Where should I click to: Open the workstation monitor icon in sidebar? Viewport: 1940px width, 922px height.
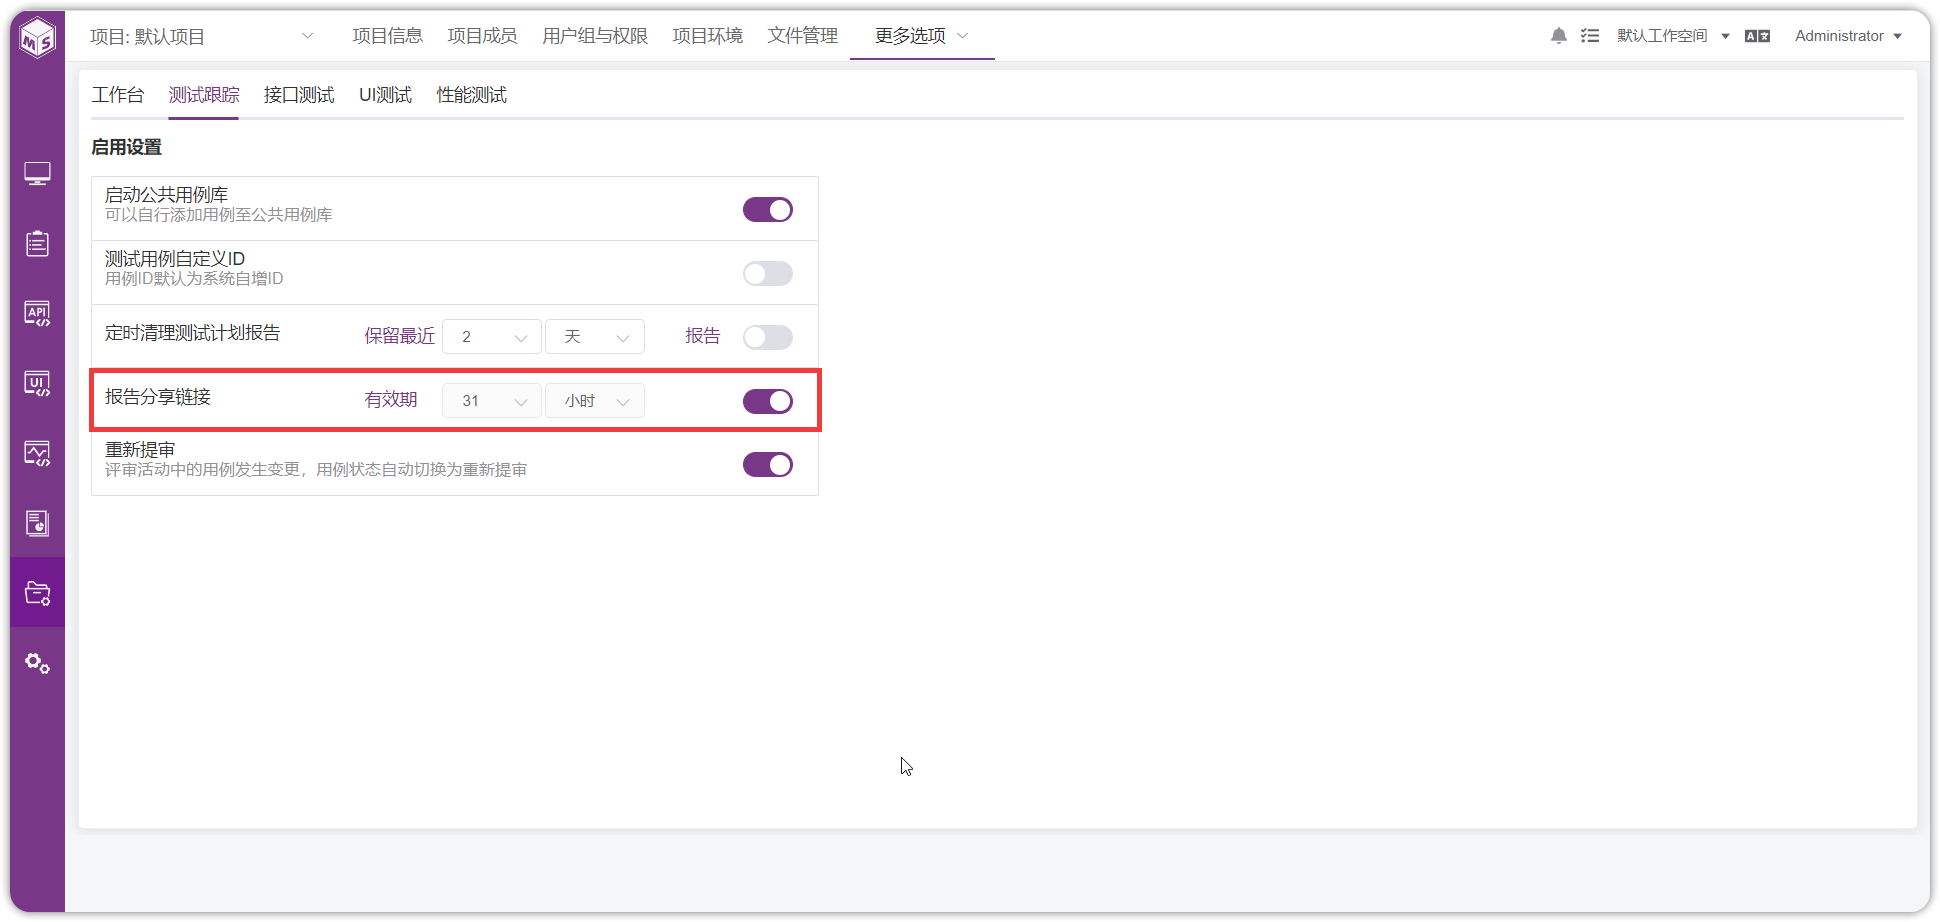[x=38, y=174]
